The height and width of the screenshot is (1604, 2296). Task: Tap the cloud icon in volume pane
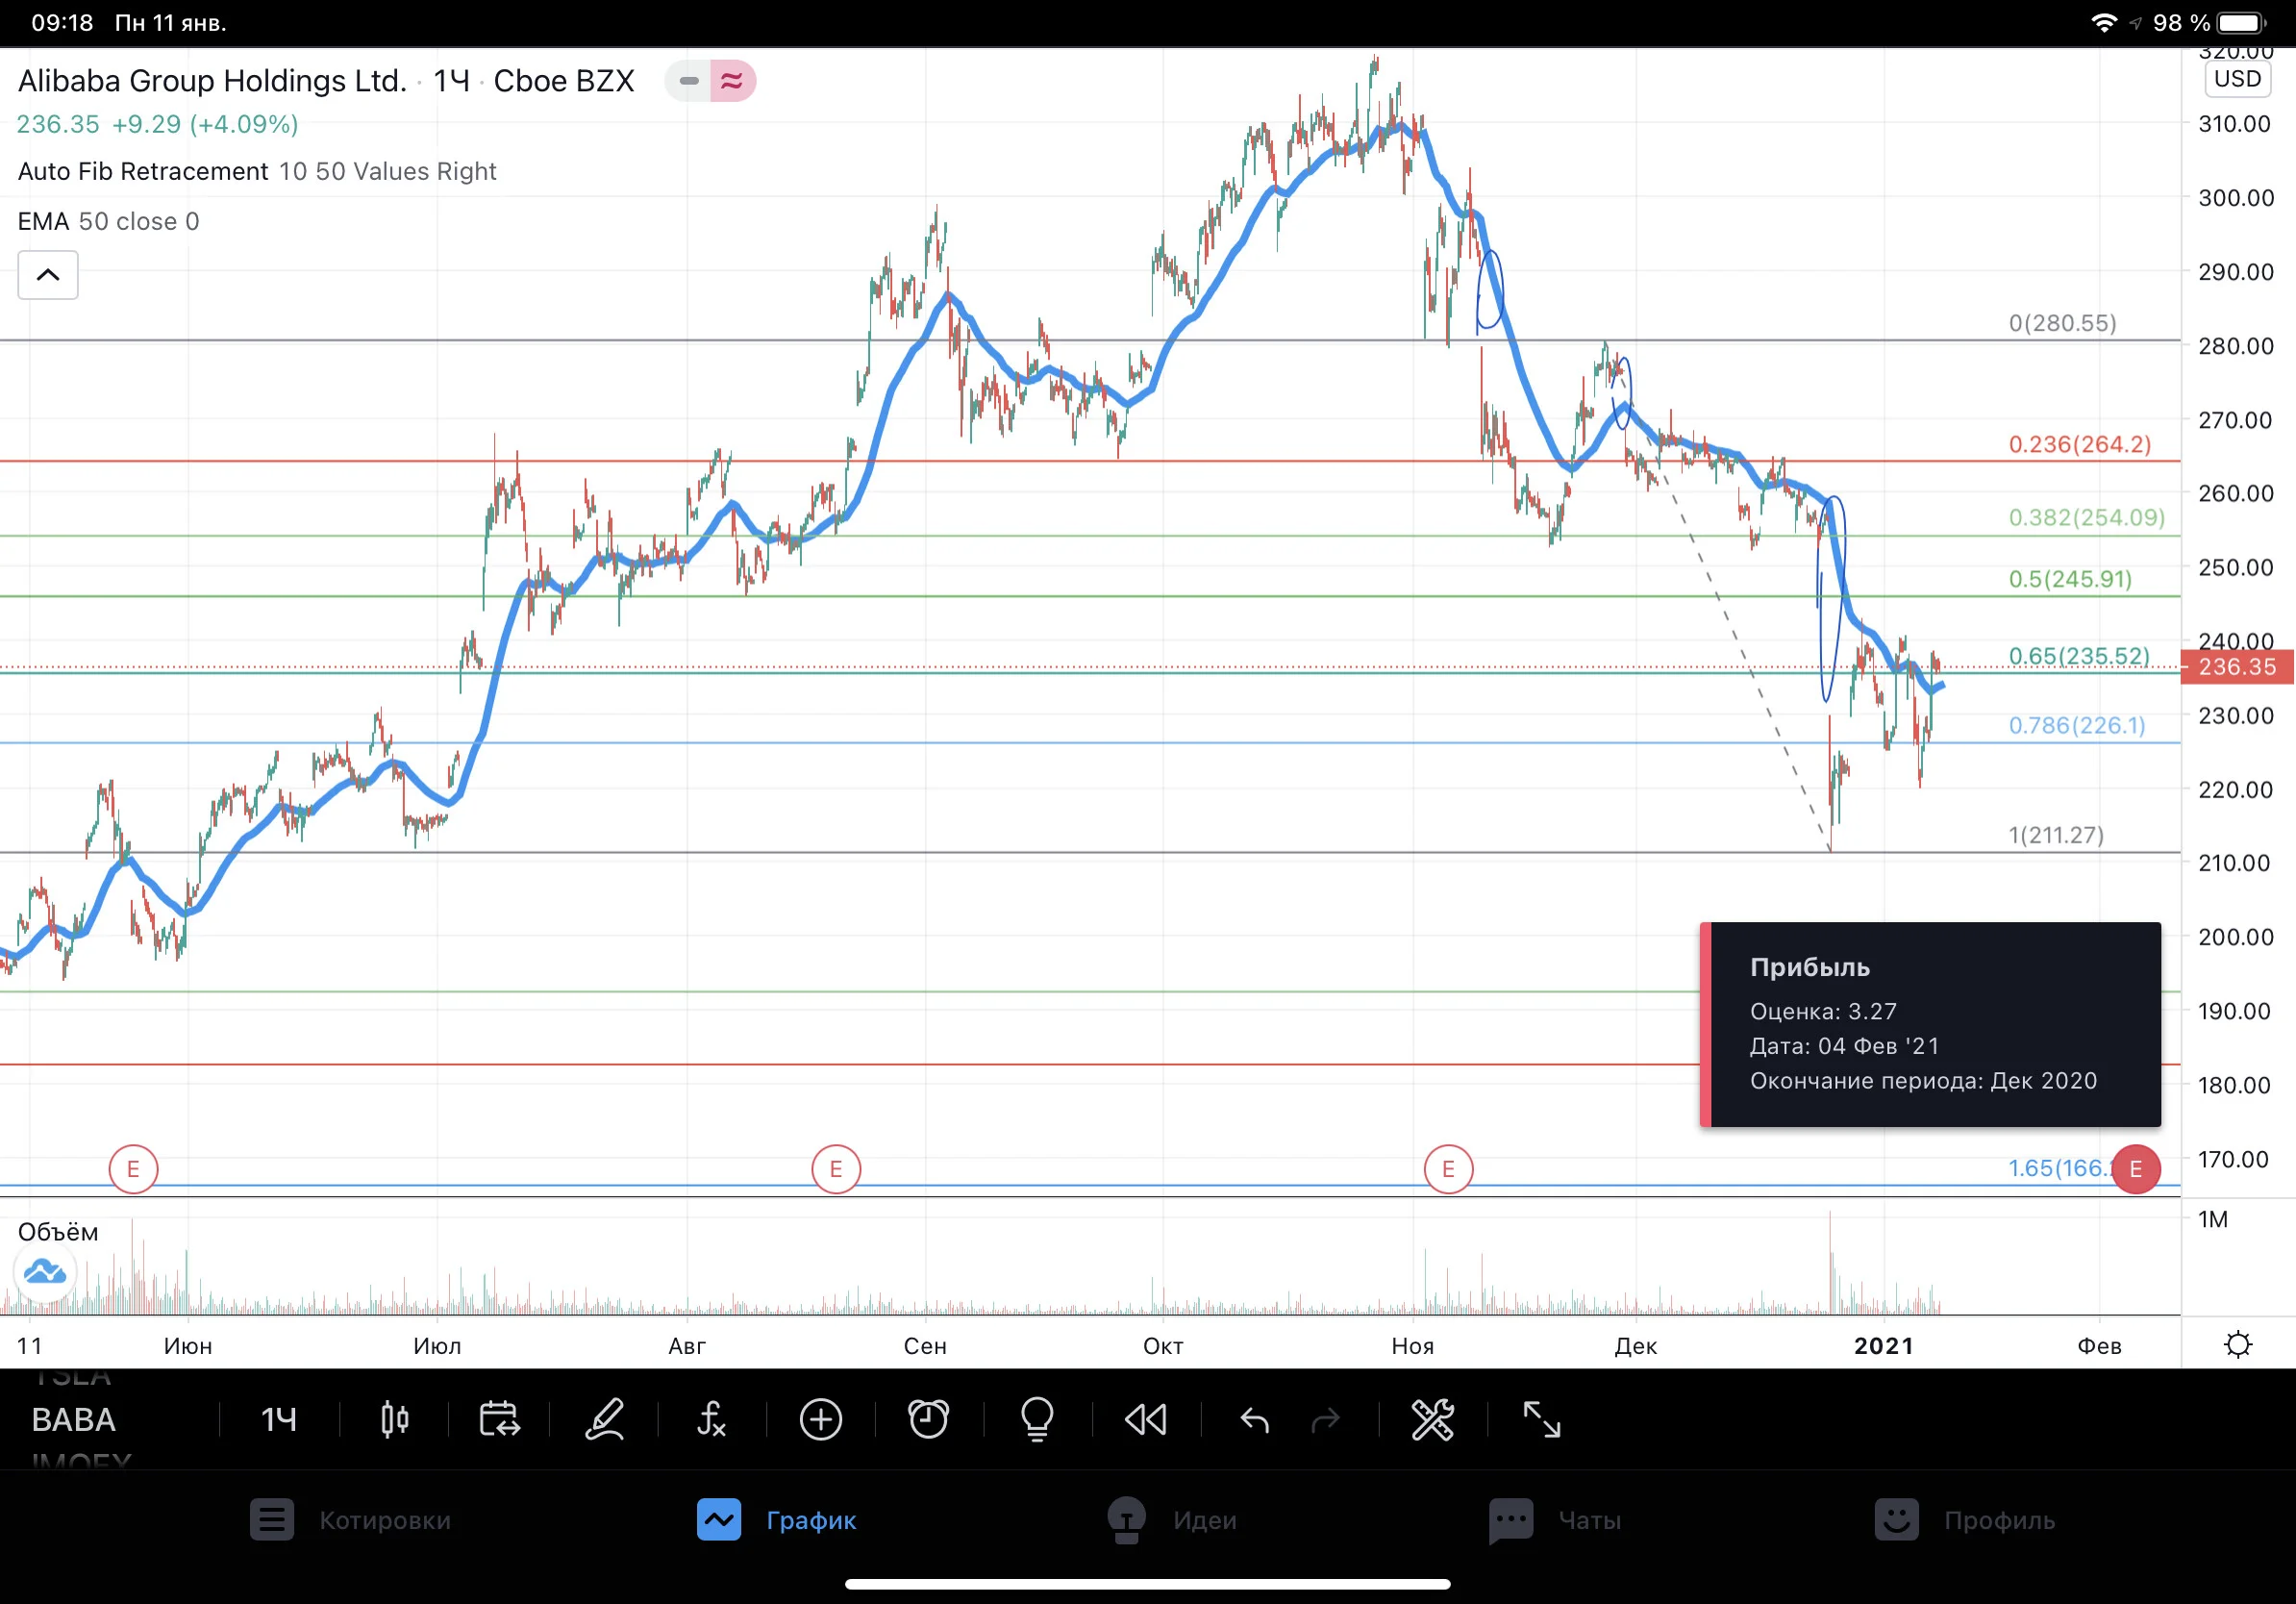[45, 1273]
